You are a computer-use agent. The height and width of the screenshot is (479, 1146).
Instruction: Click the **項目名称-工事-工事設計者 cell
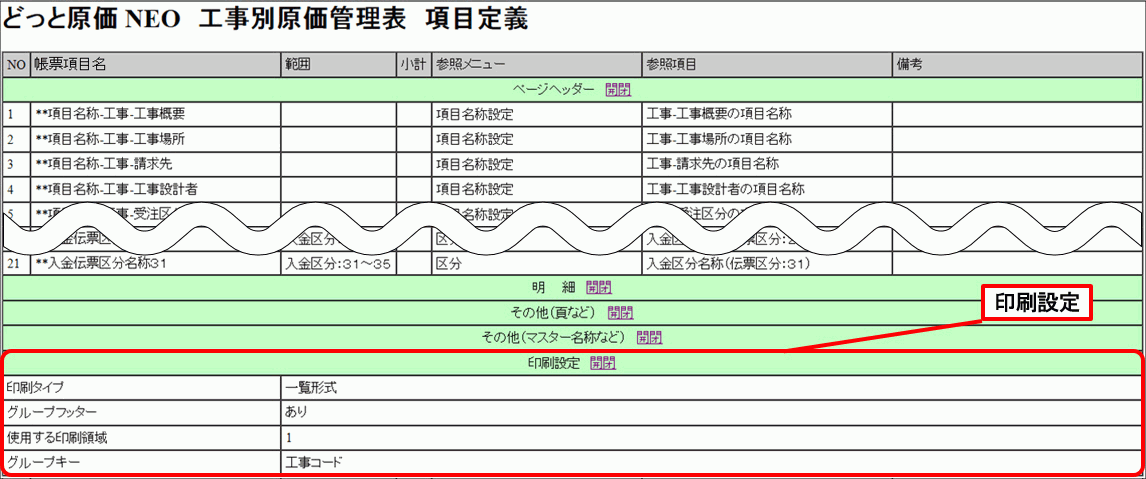[x=155, y=189]
